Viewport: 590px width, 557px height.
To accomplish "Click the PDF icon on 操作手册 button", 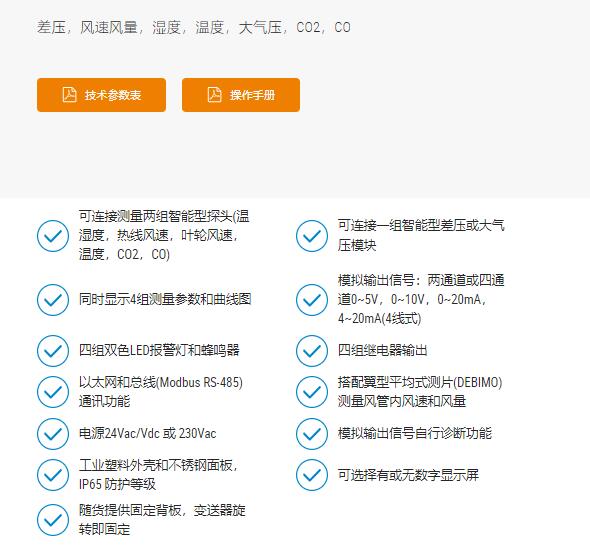I will pos(214,94).
